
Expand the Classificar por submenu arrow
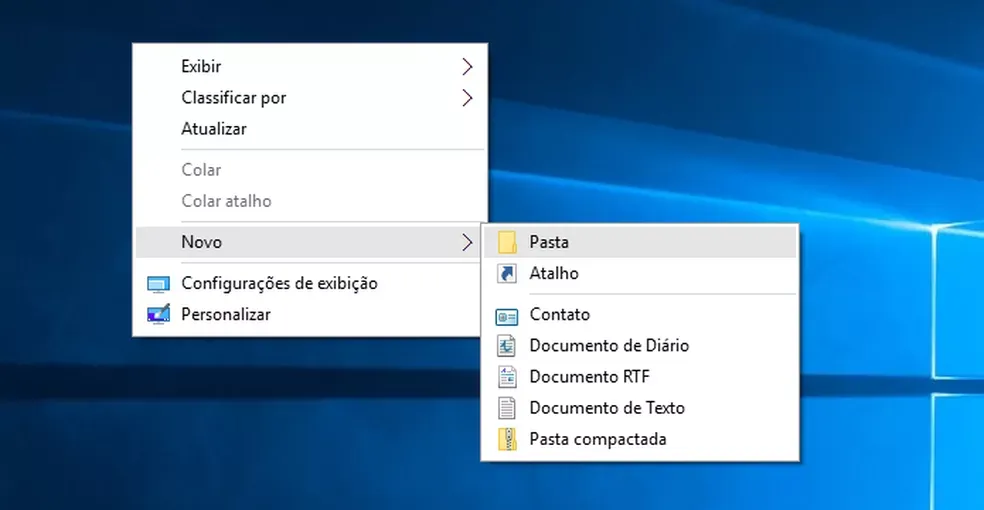coord(466,98)
